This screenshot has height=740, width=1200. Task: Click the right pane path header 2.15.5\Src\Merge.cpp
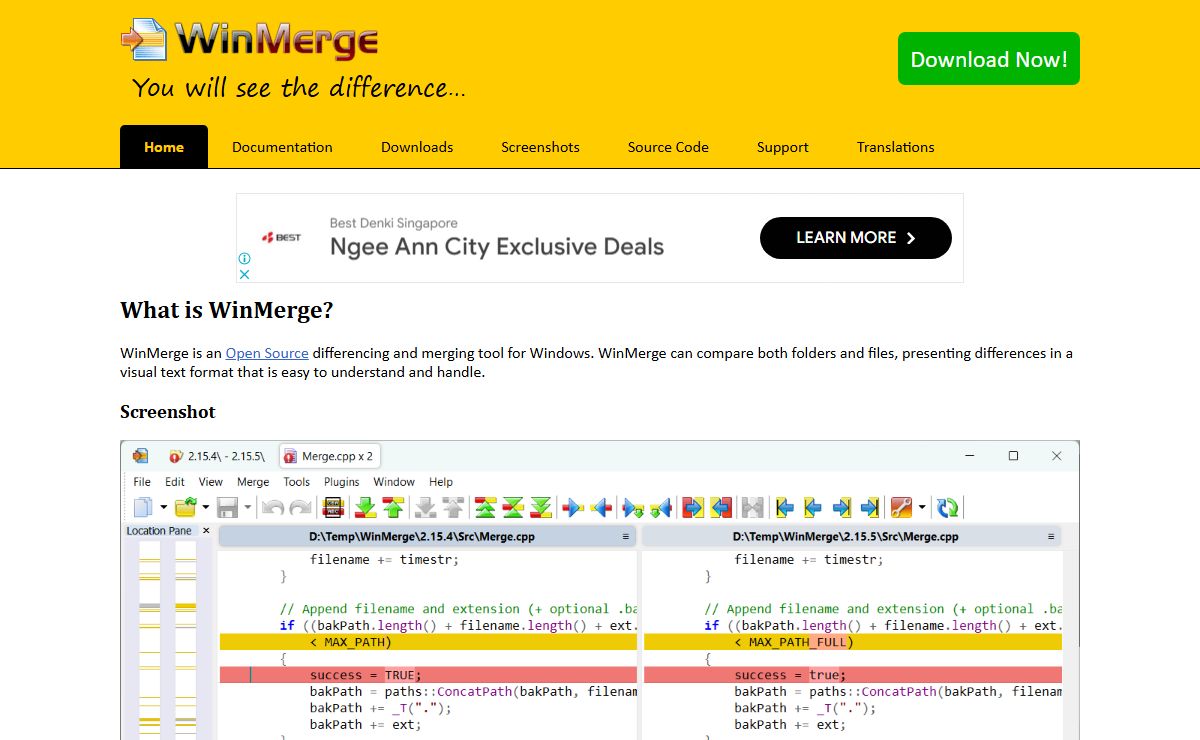click(846, 537)
